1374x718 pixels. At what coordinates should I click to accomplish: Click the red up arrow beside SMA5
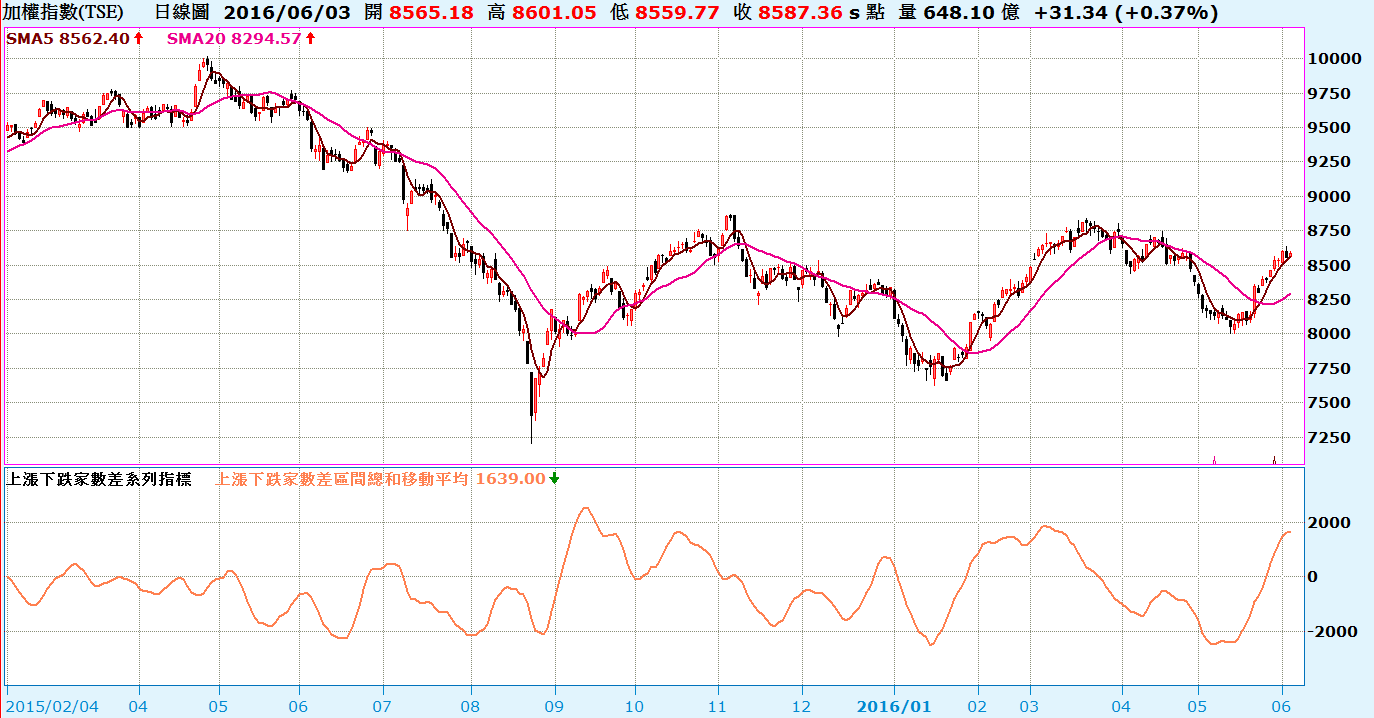138,38
